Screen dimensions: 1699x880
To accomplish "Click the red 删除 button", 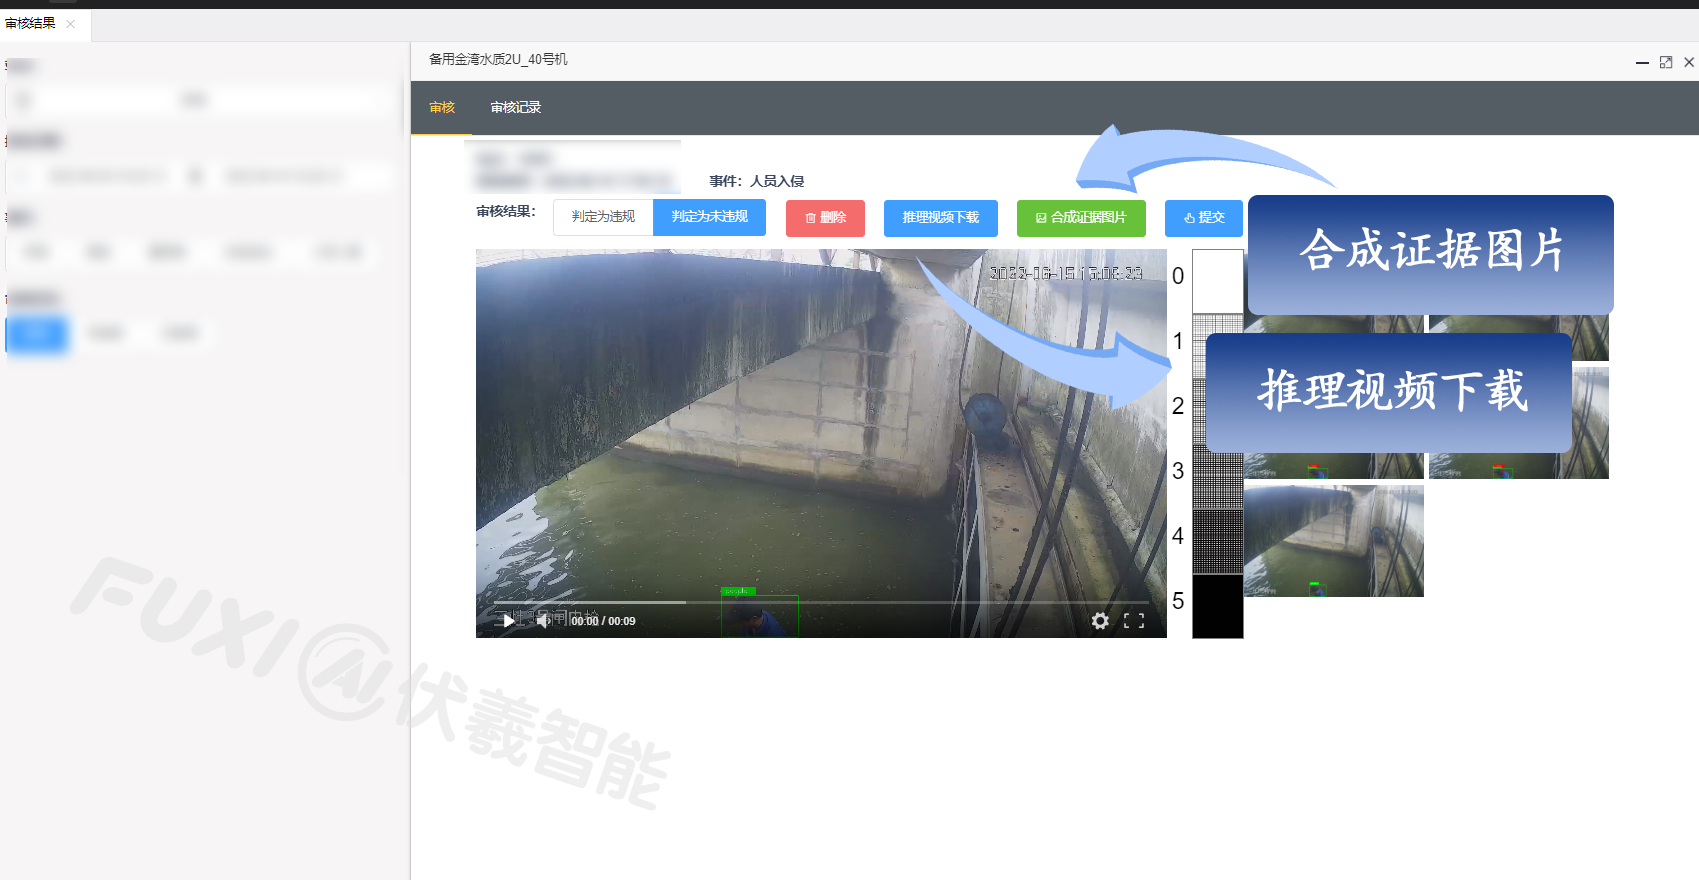I will click(825, 218).
